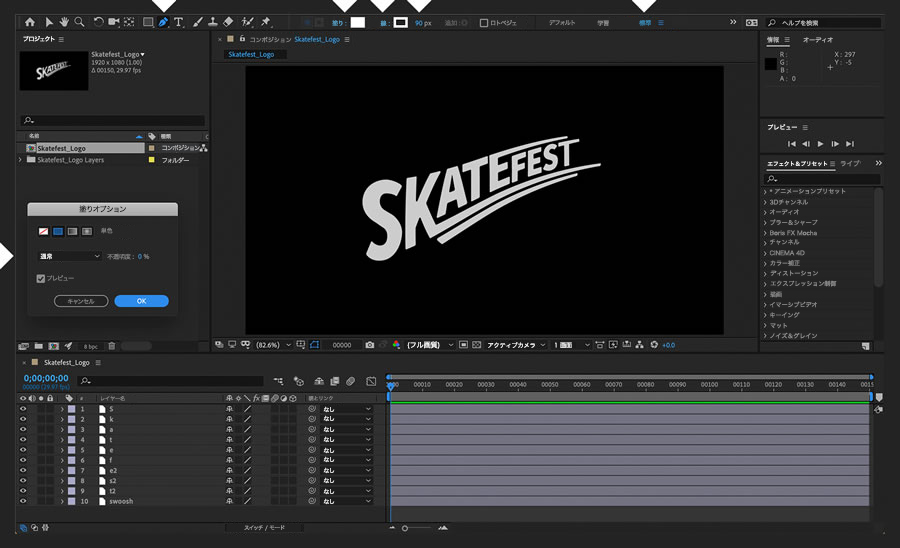Uncheck the プレビュー checkbox
This screenshot has width=900, height=548.
41,278
